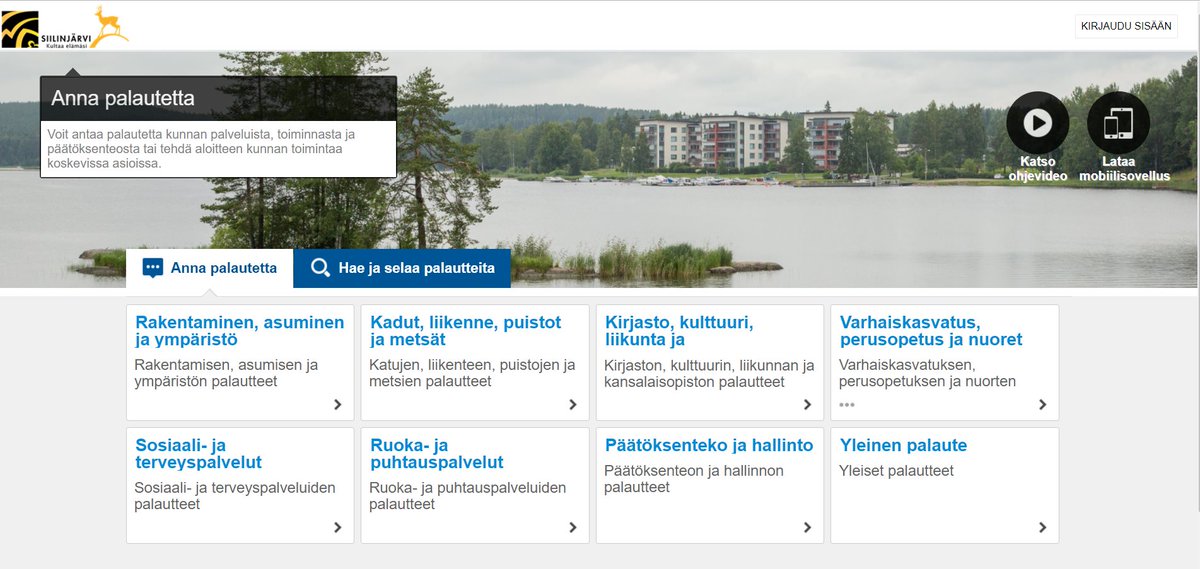The image size is (1200, 569).
Task: Open Kadut, liikenne, puistot ja metsät category
Action: pos(475,362)
